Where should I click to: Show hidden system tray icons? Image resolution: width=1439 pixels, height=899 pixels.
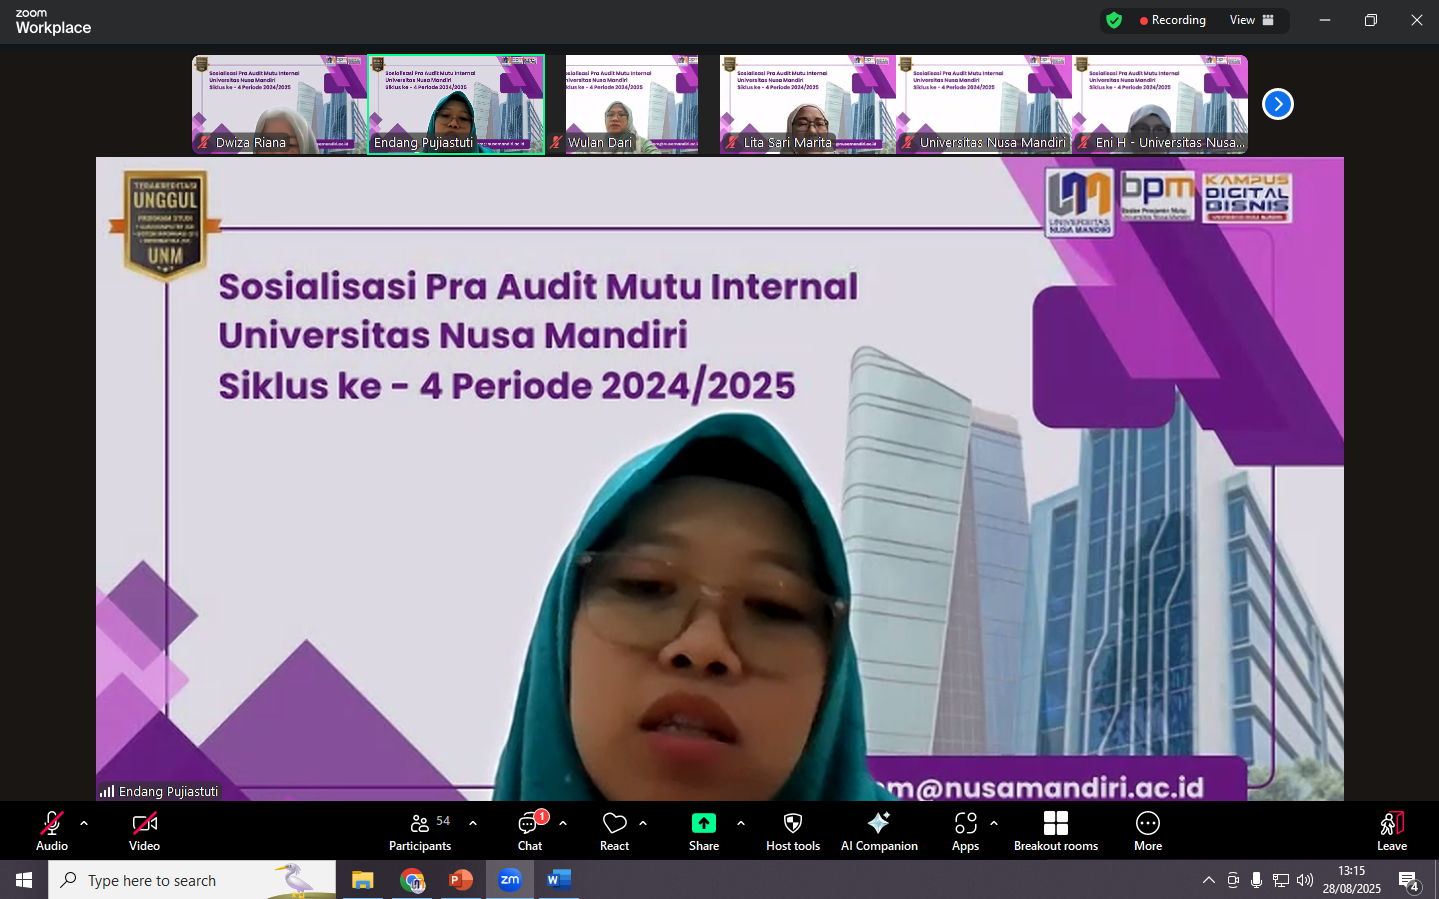pos(1209,880)
